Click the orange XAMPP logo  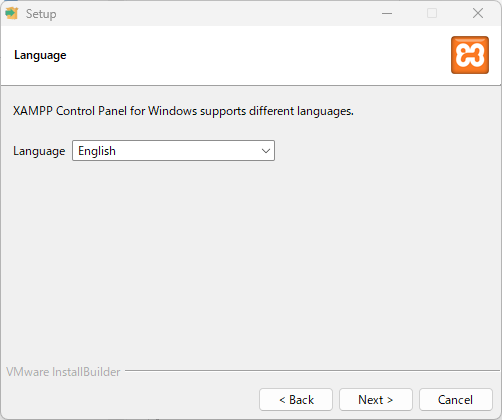point(470,55)
